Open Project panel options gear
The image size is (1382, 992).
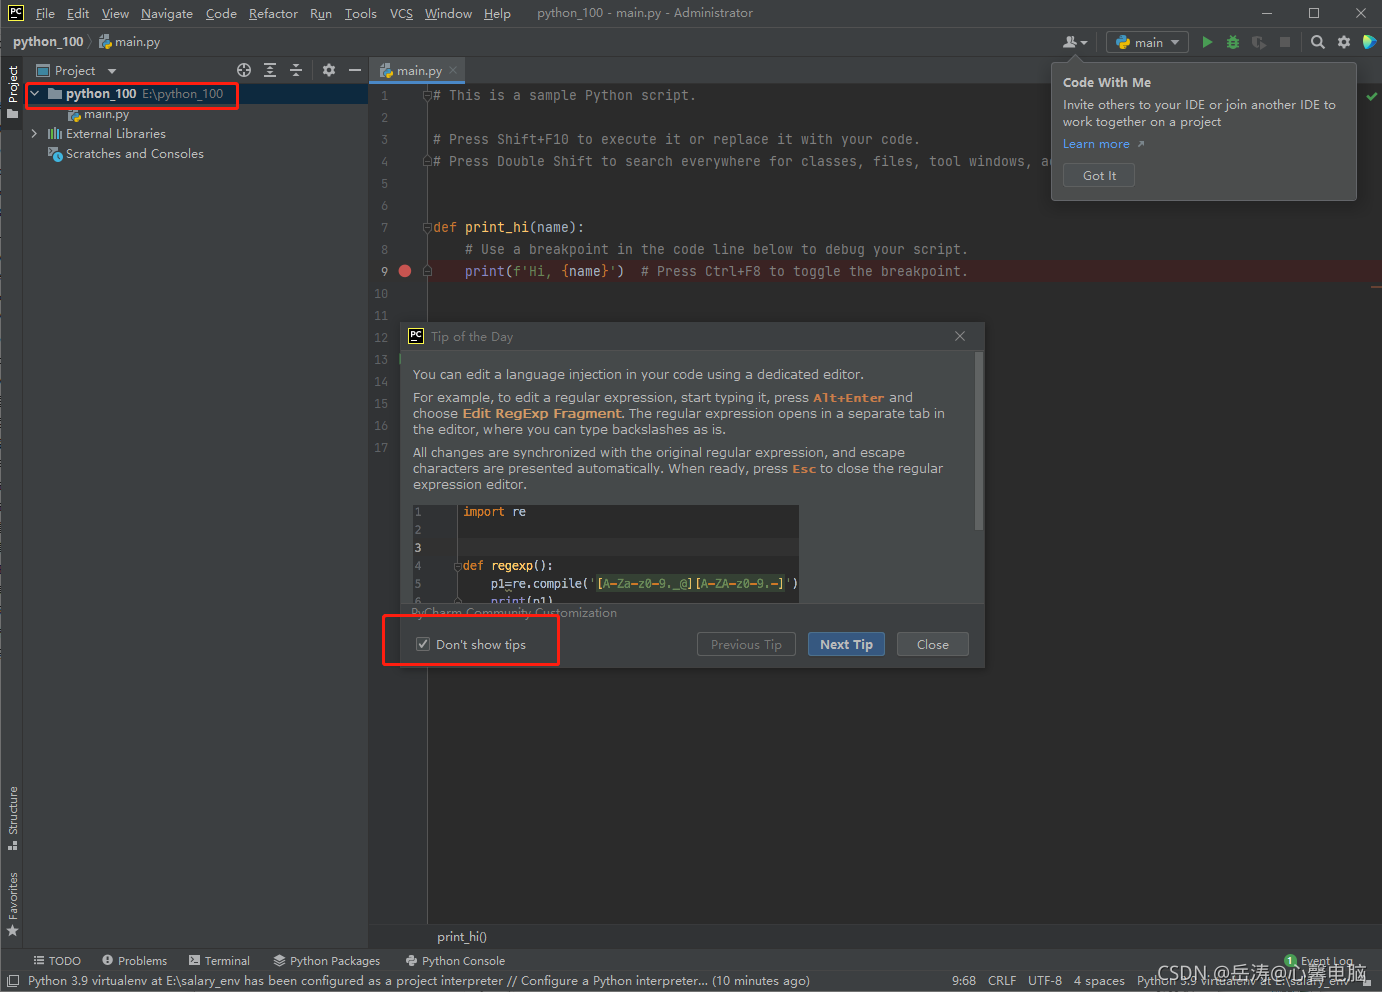(x=329, y=70)
